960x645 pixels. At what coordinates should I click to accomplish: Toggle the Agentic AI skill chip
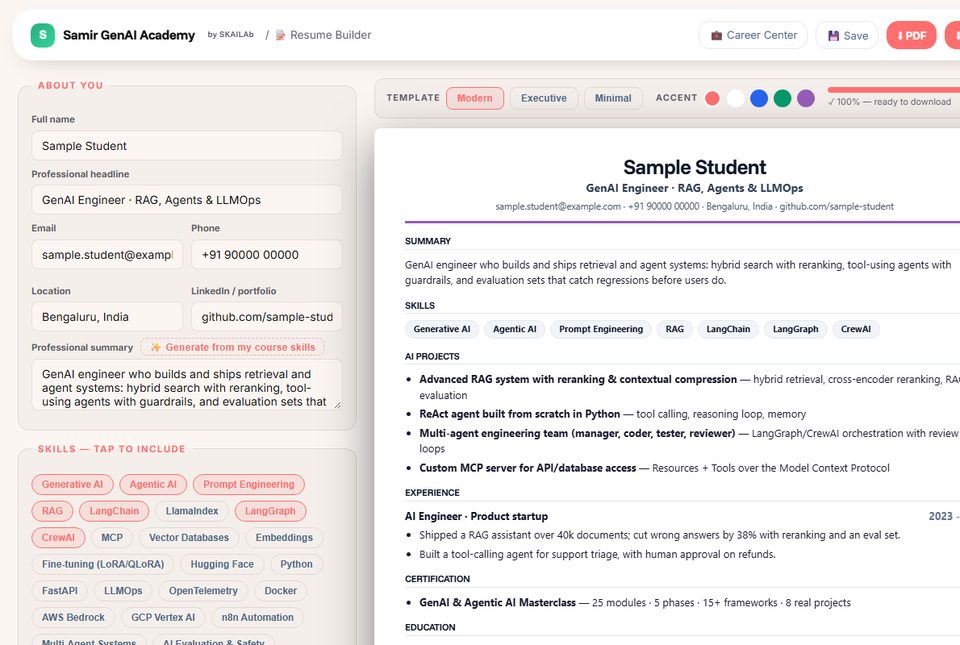click(153, 484)
